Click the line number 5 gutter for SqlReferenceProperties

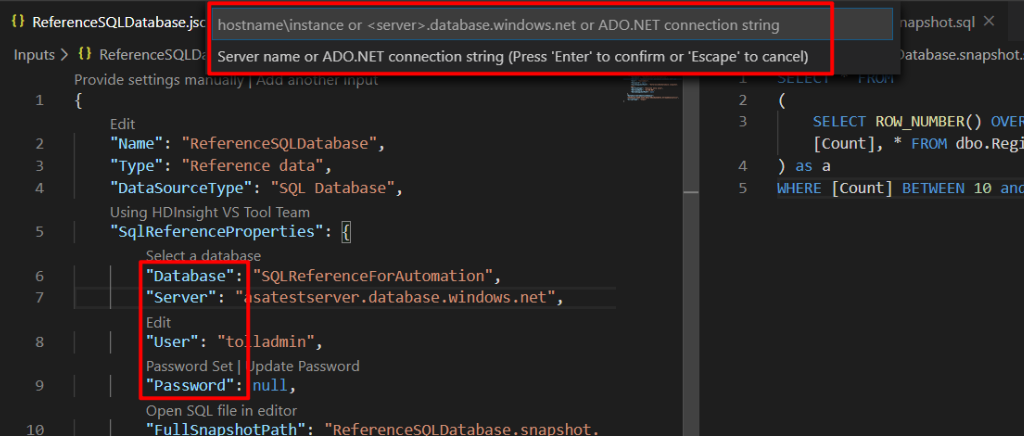[x=39, y=232]
